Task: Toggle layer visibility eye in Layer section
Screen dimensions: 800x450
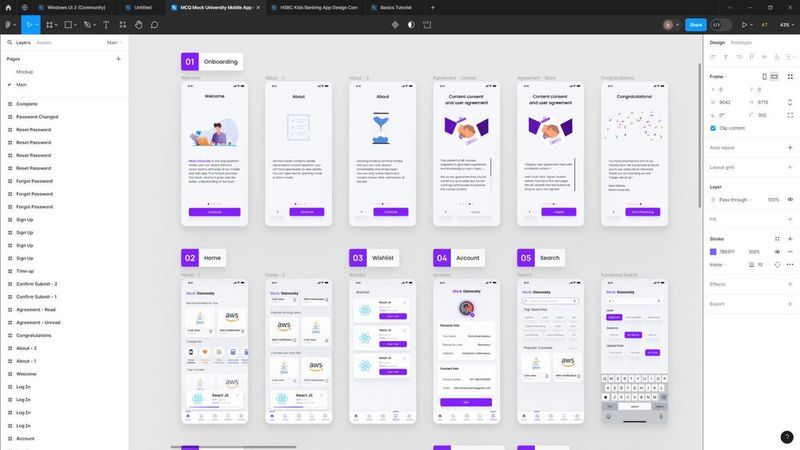Action: coord(790,199)
